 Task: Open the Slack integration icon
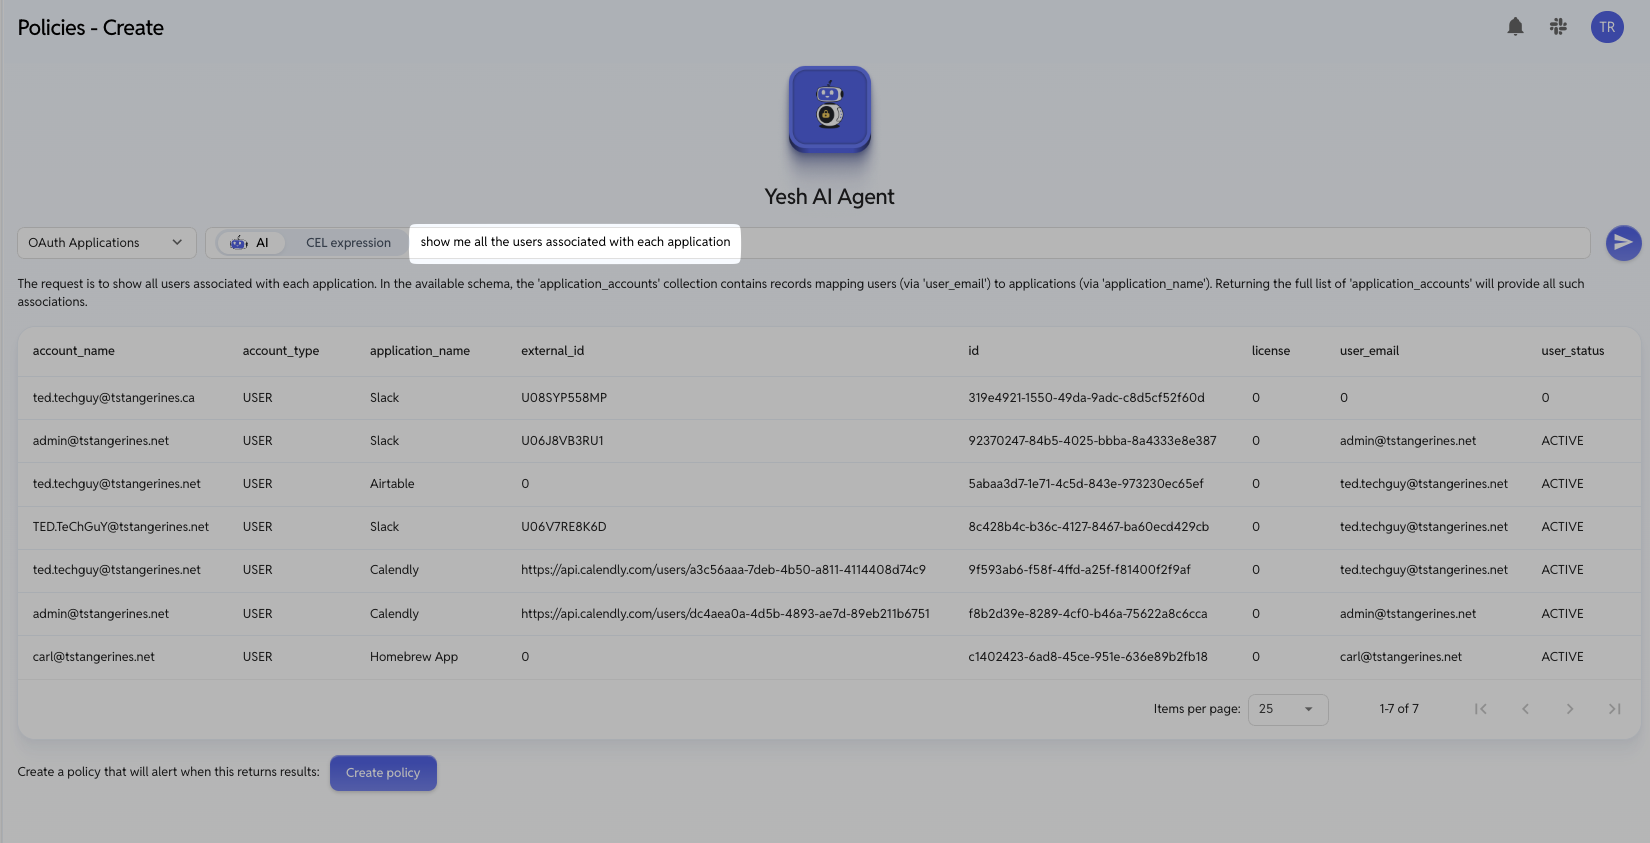coord(1558,27)
